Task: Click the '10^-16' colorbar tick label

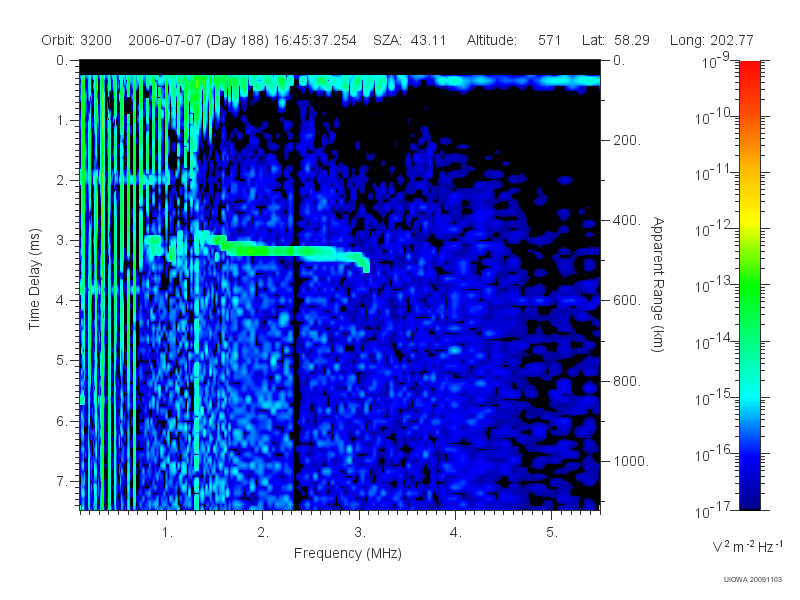Action: 715,454
